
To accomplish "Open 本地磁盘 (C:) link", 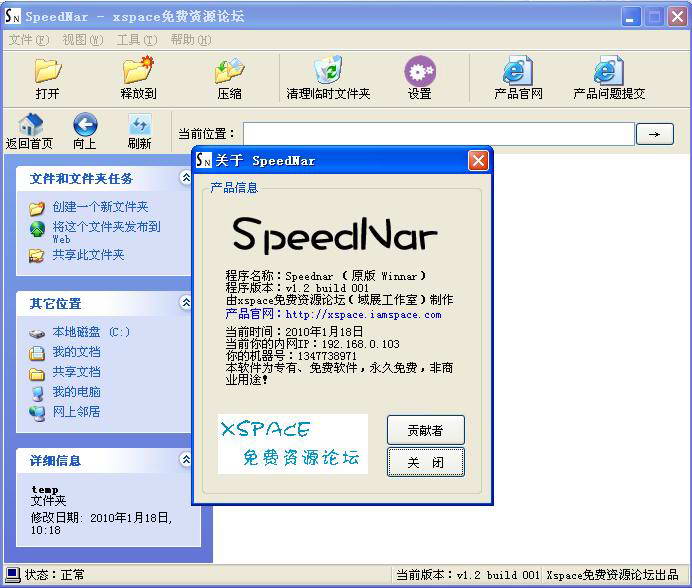I will (91, 332).
